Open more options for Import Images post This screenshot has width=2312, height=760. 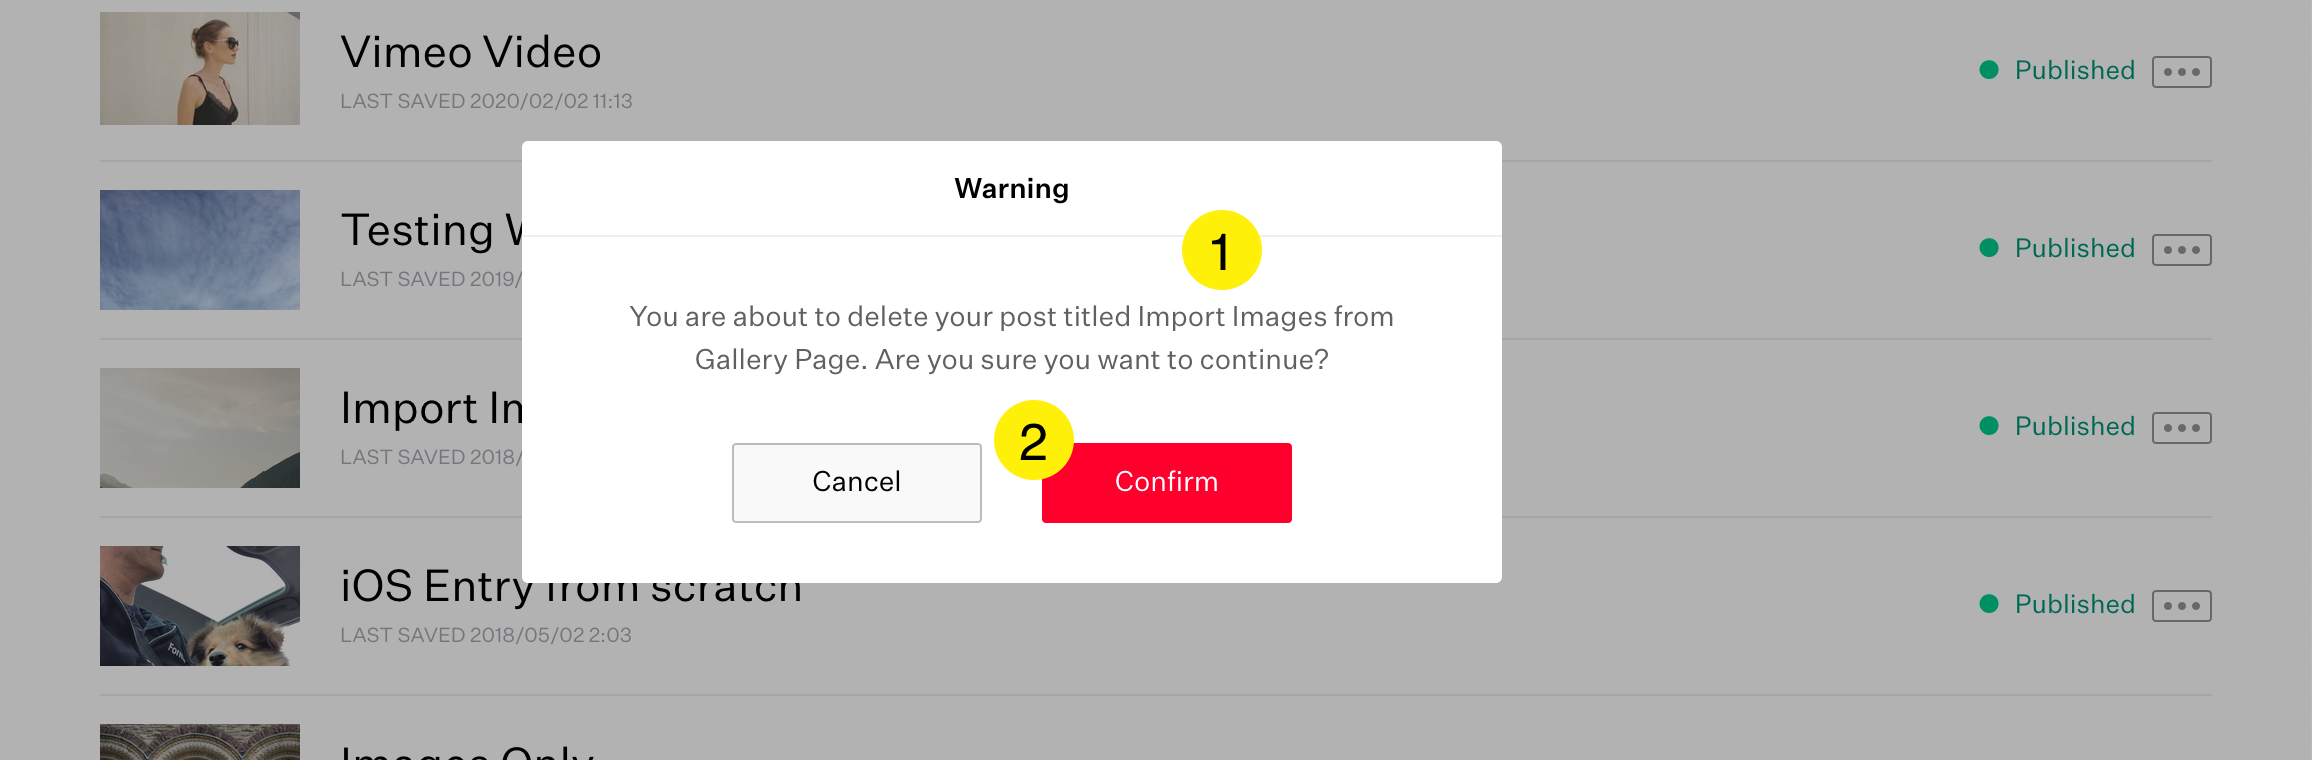point(2181,428)
